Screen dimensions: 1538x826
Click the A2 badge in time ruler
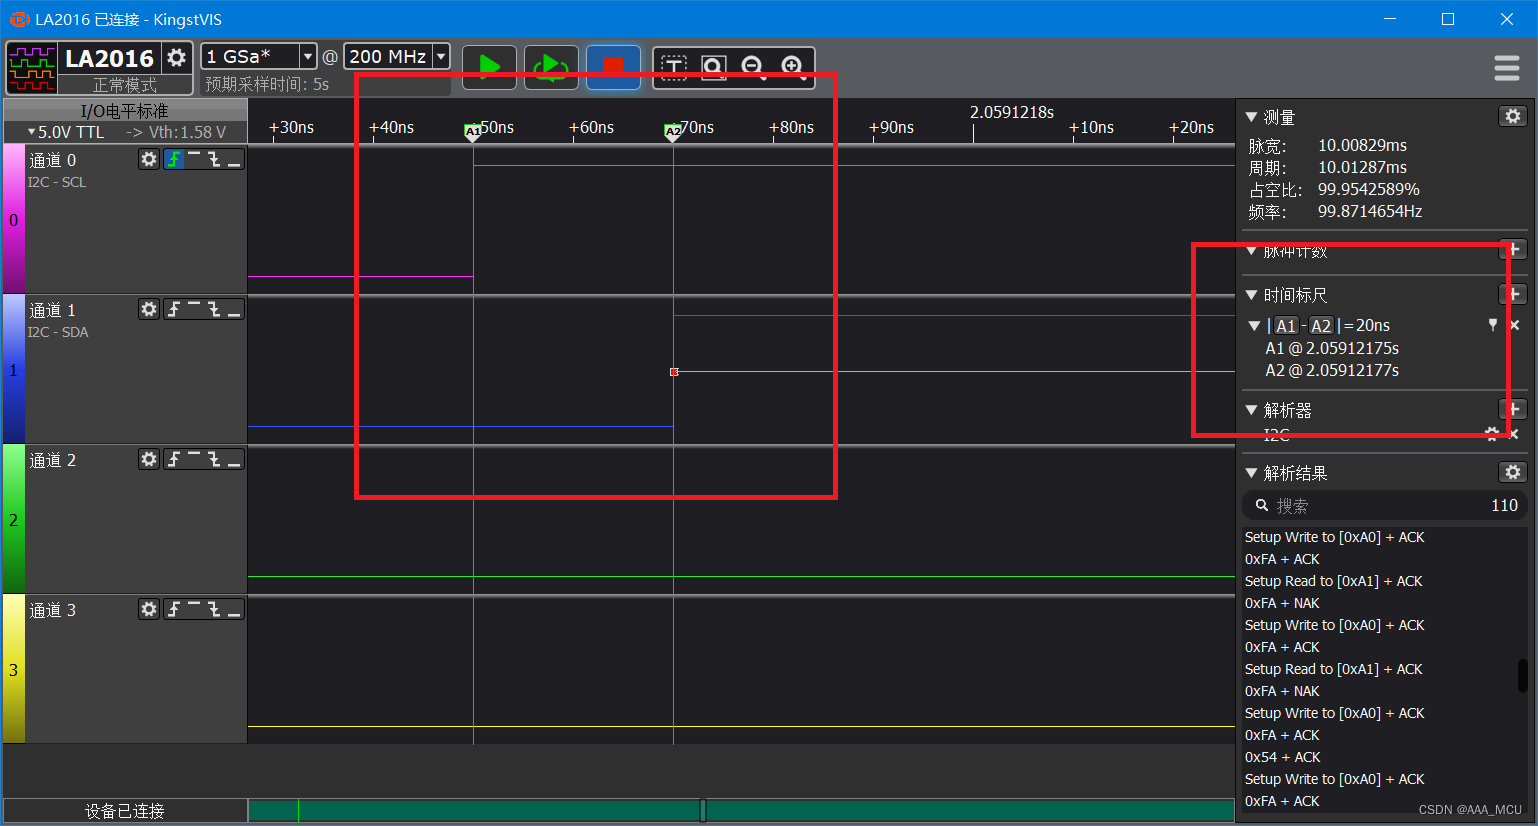1321,326
